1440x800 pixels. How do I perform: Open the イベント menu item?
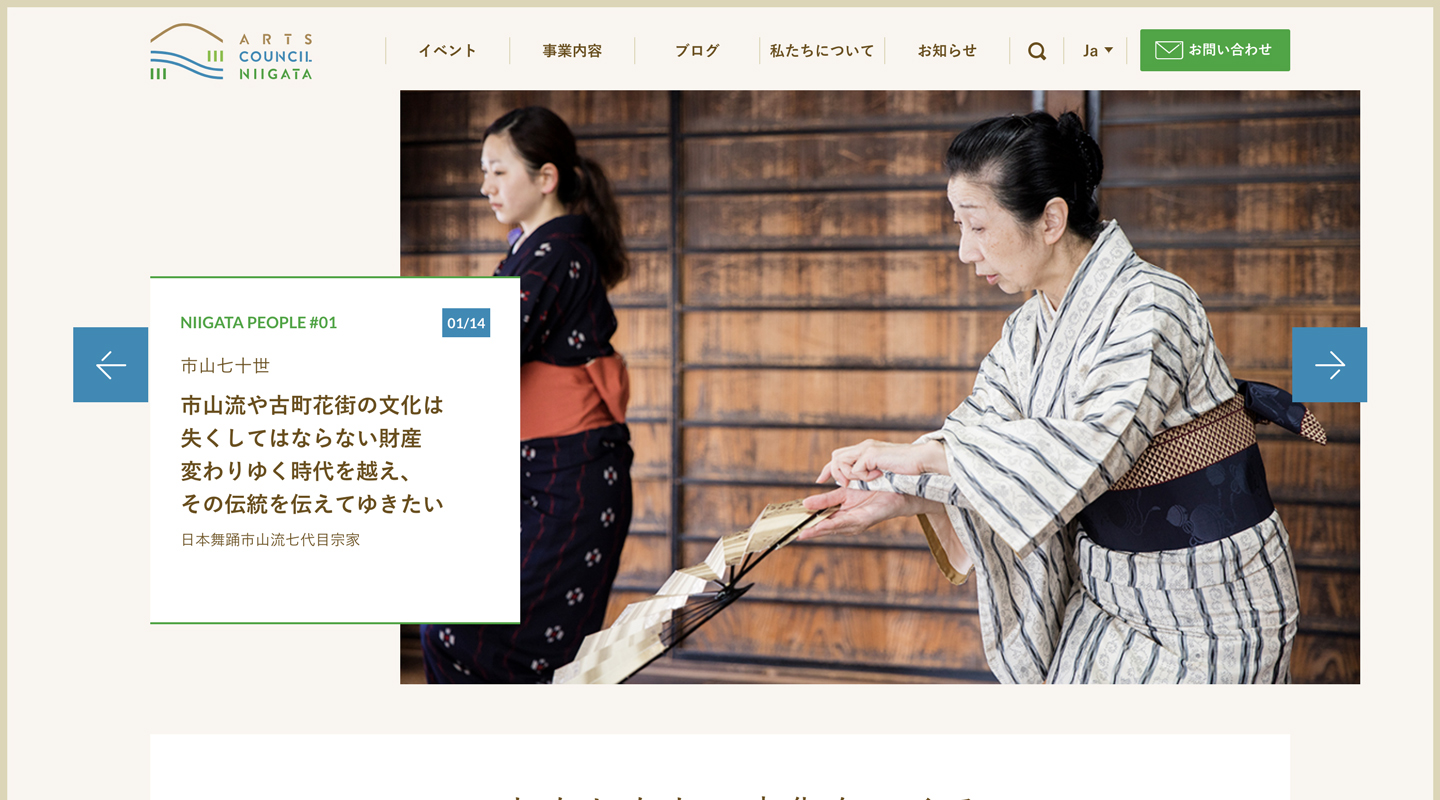pyautogui.click(x=447, y=51)
